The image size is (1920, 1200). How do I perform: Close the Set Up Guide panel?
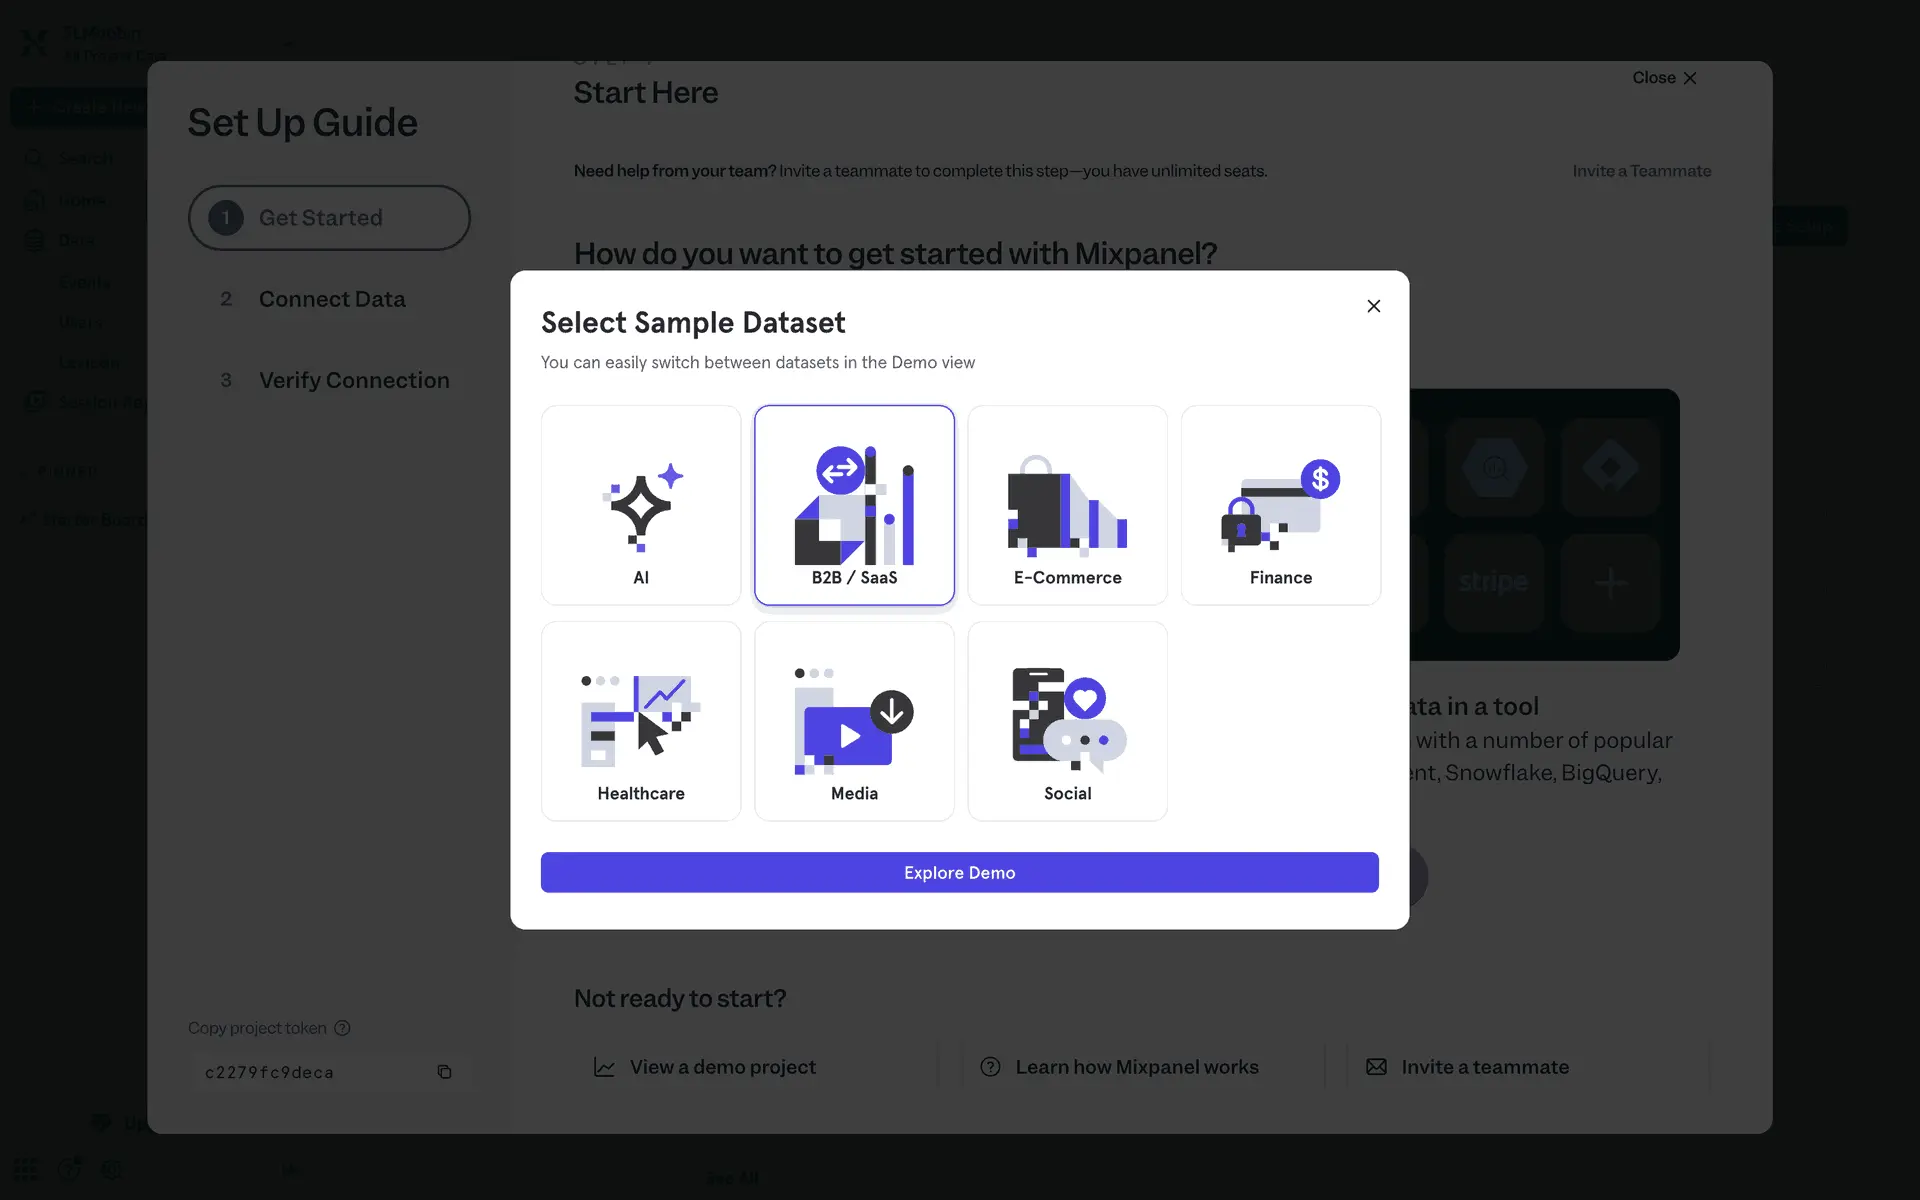click(x=1664, y=78)
